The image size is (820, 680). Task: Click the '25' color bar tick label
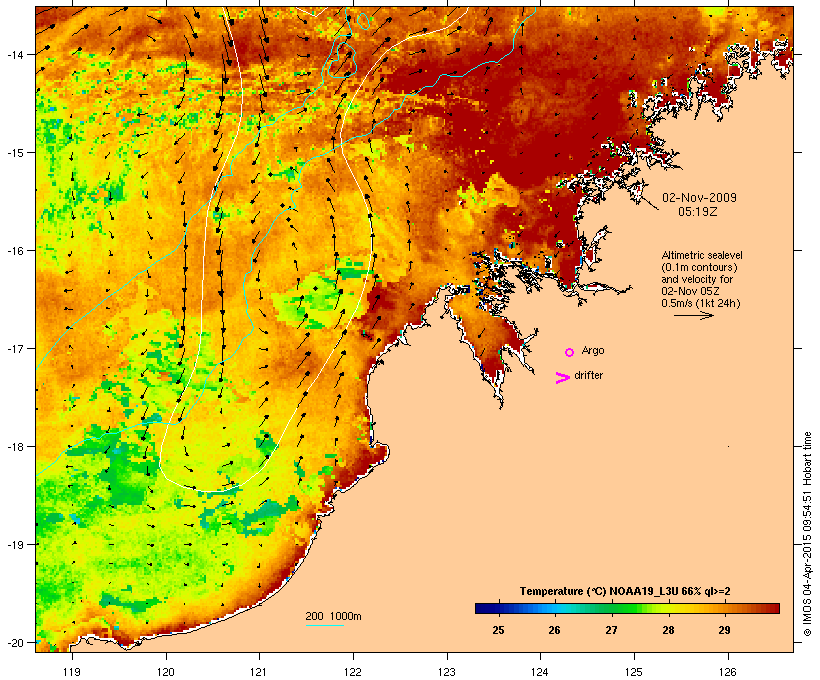498,630
